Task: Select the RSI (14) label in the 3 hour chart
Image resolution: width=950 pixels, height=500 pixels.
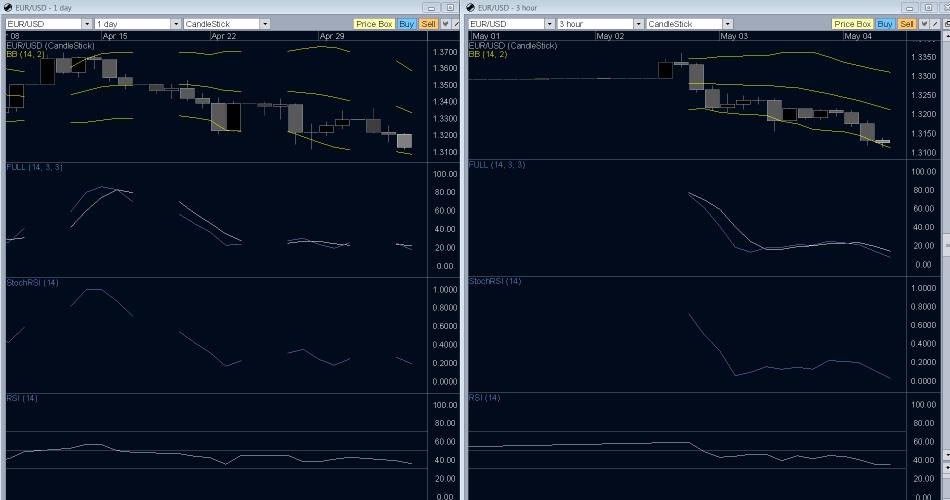Action: click(485, 398)
